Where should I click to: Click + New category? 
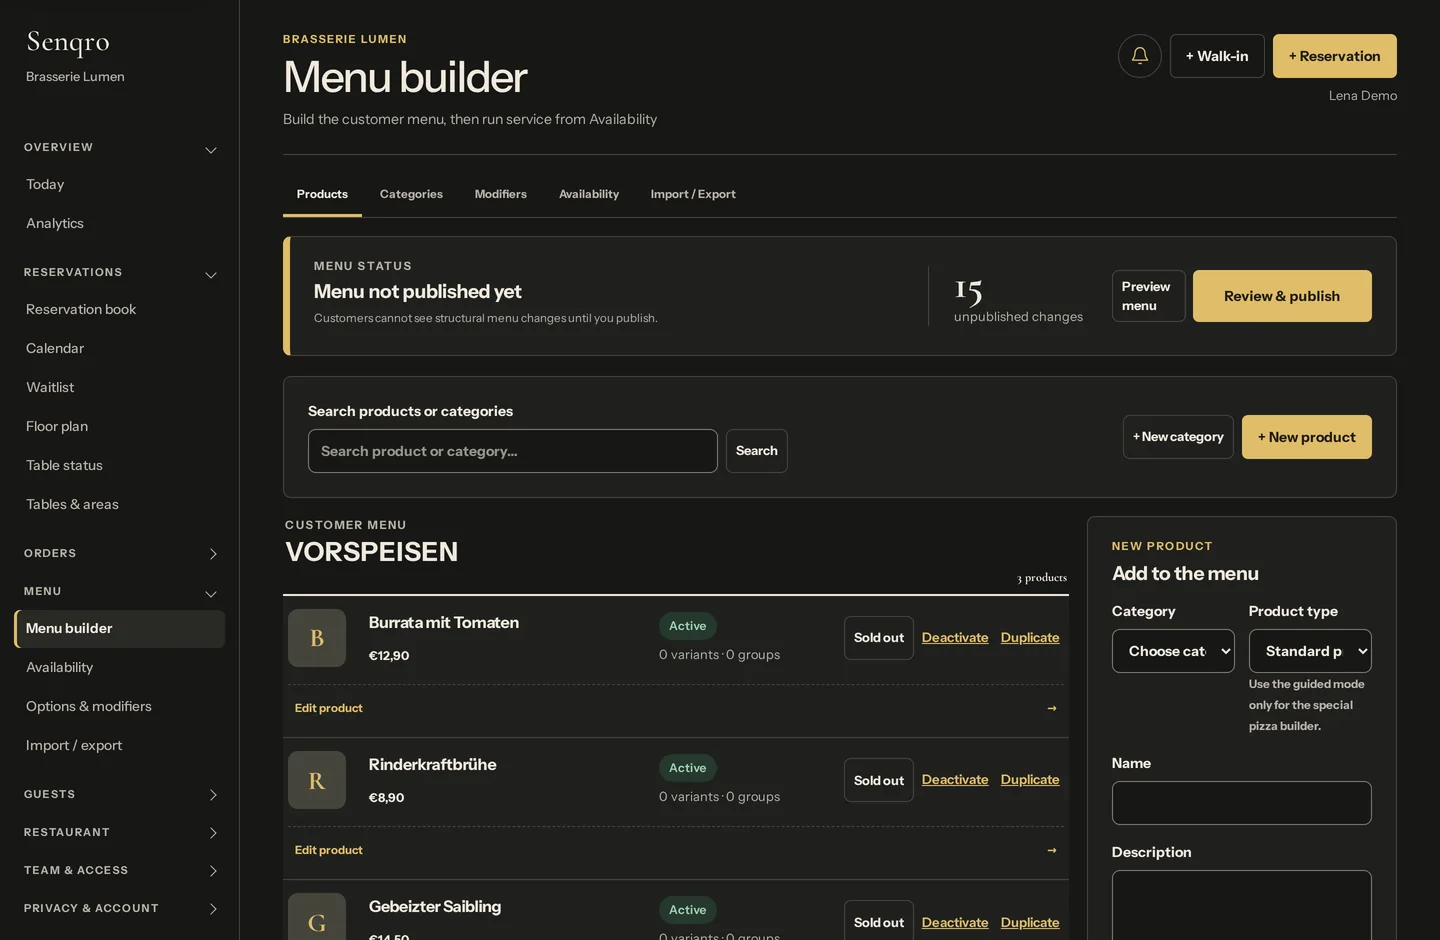1178,437
